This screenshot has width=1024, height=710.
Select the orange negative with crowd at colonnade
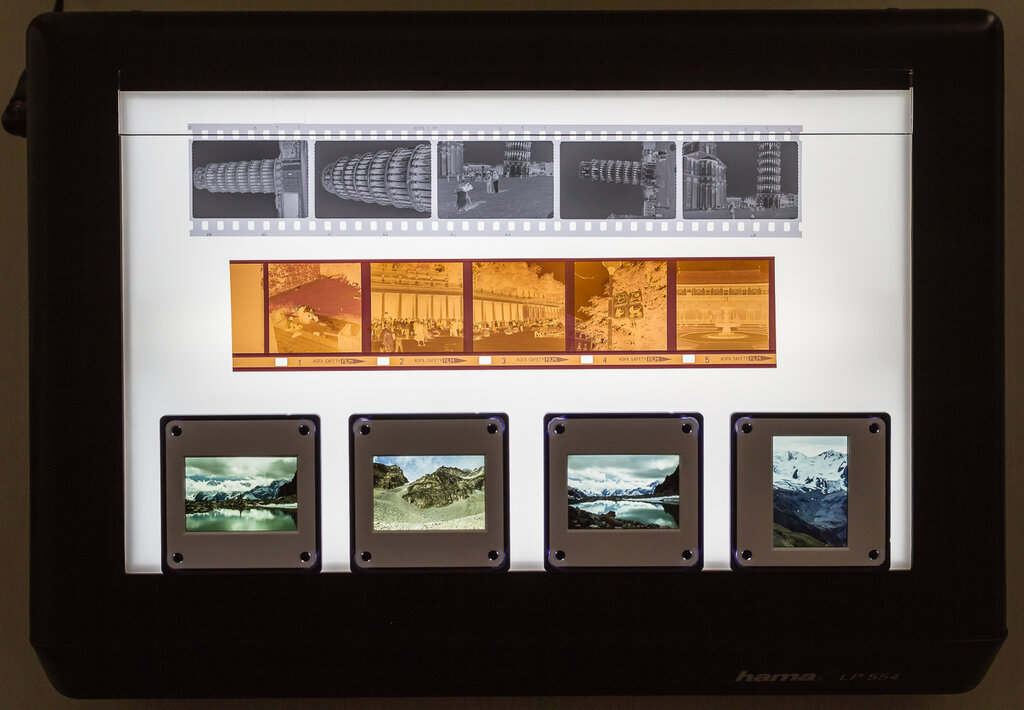(x=417, y=306)
